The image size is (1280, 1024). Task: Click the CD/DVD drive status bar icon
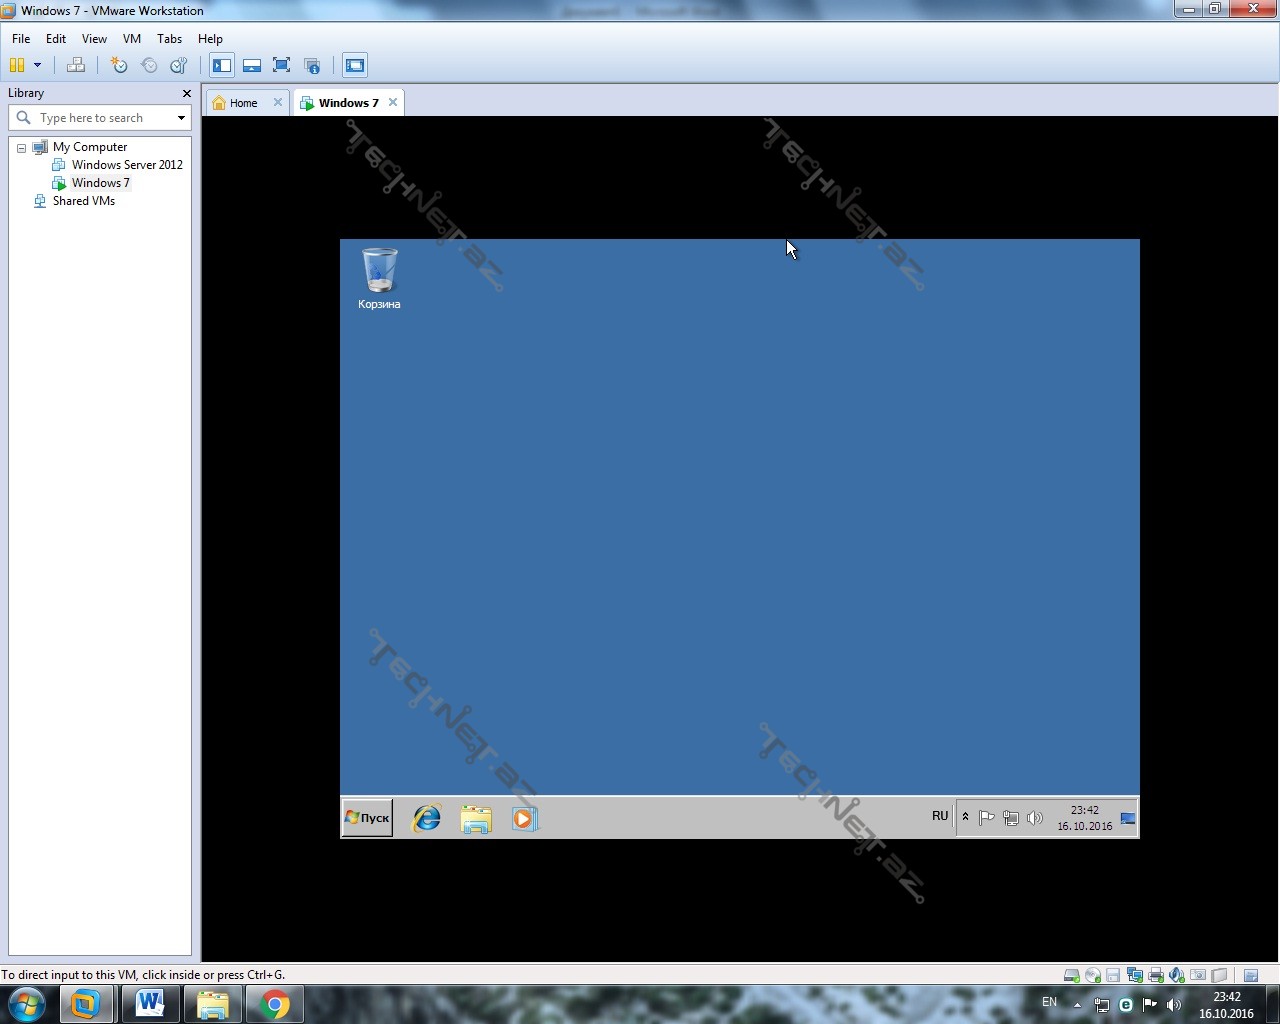pyautogui.click(x=1092, y=975)
